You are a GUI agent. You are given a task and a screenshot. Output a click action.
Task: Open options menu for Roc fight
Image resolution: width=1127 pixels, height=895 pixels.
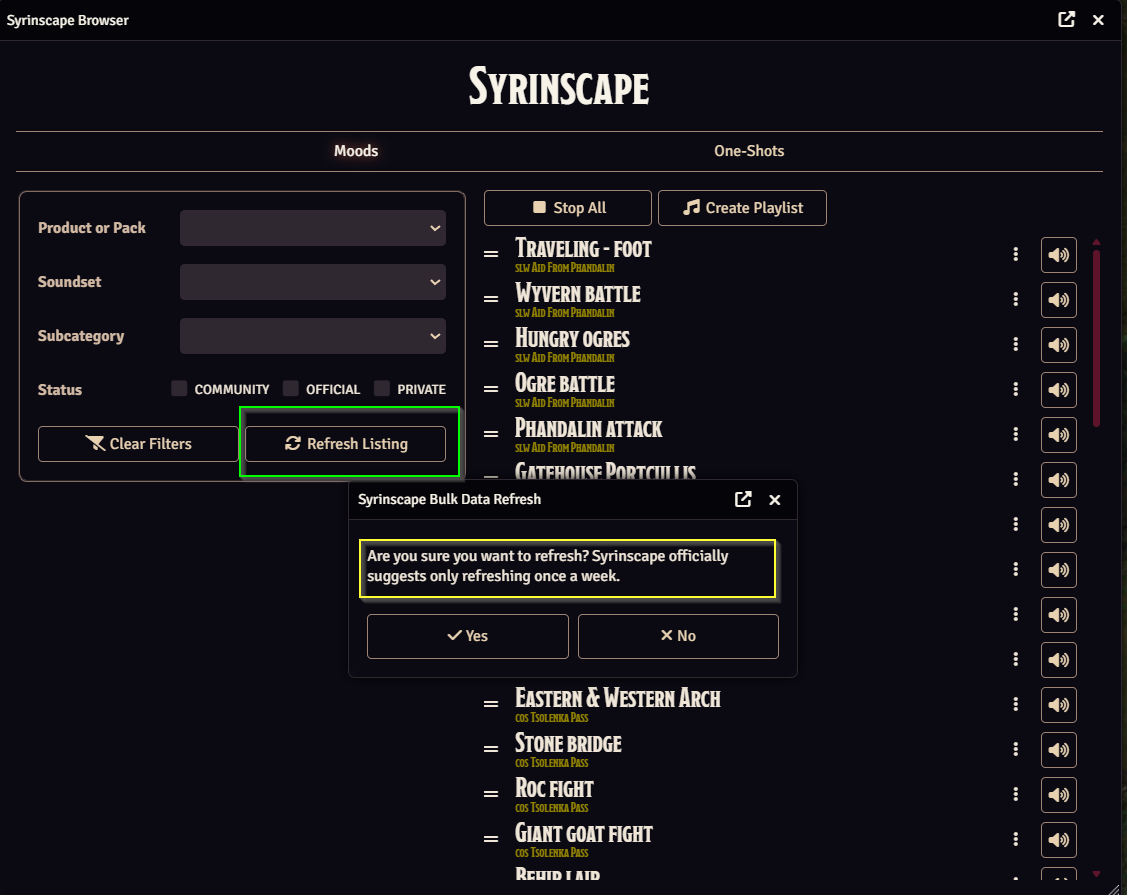tap(1016, 794)
